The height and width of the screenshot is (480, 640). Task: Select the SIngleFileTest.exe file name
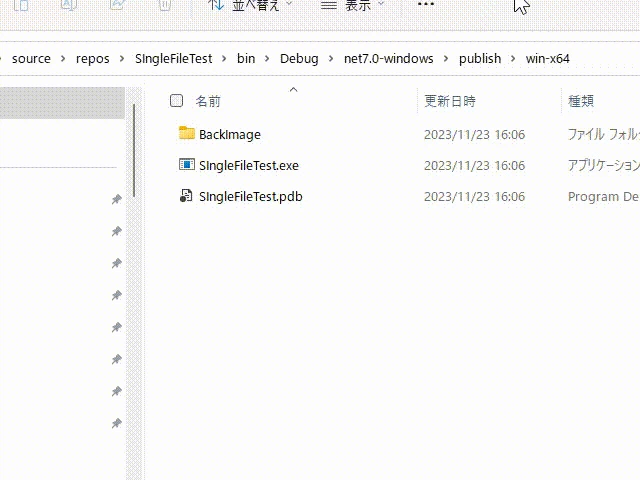249,166
